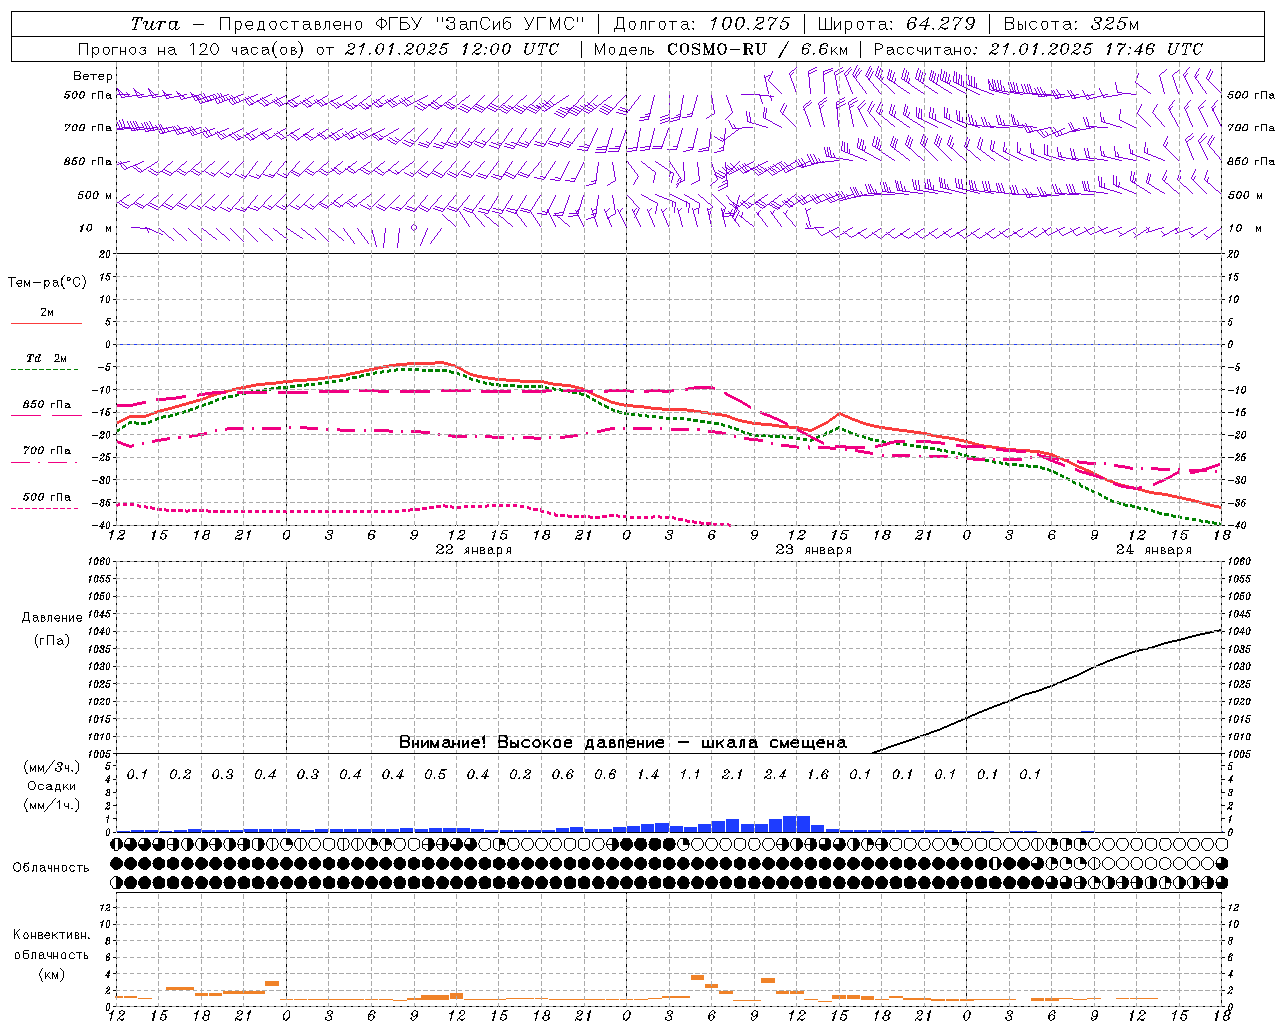This screenshot has width=1280, height=1024.
Task: Click the "(гПа)" unit under Давление
Action: pyautogui.click(x=52, y=641)
